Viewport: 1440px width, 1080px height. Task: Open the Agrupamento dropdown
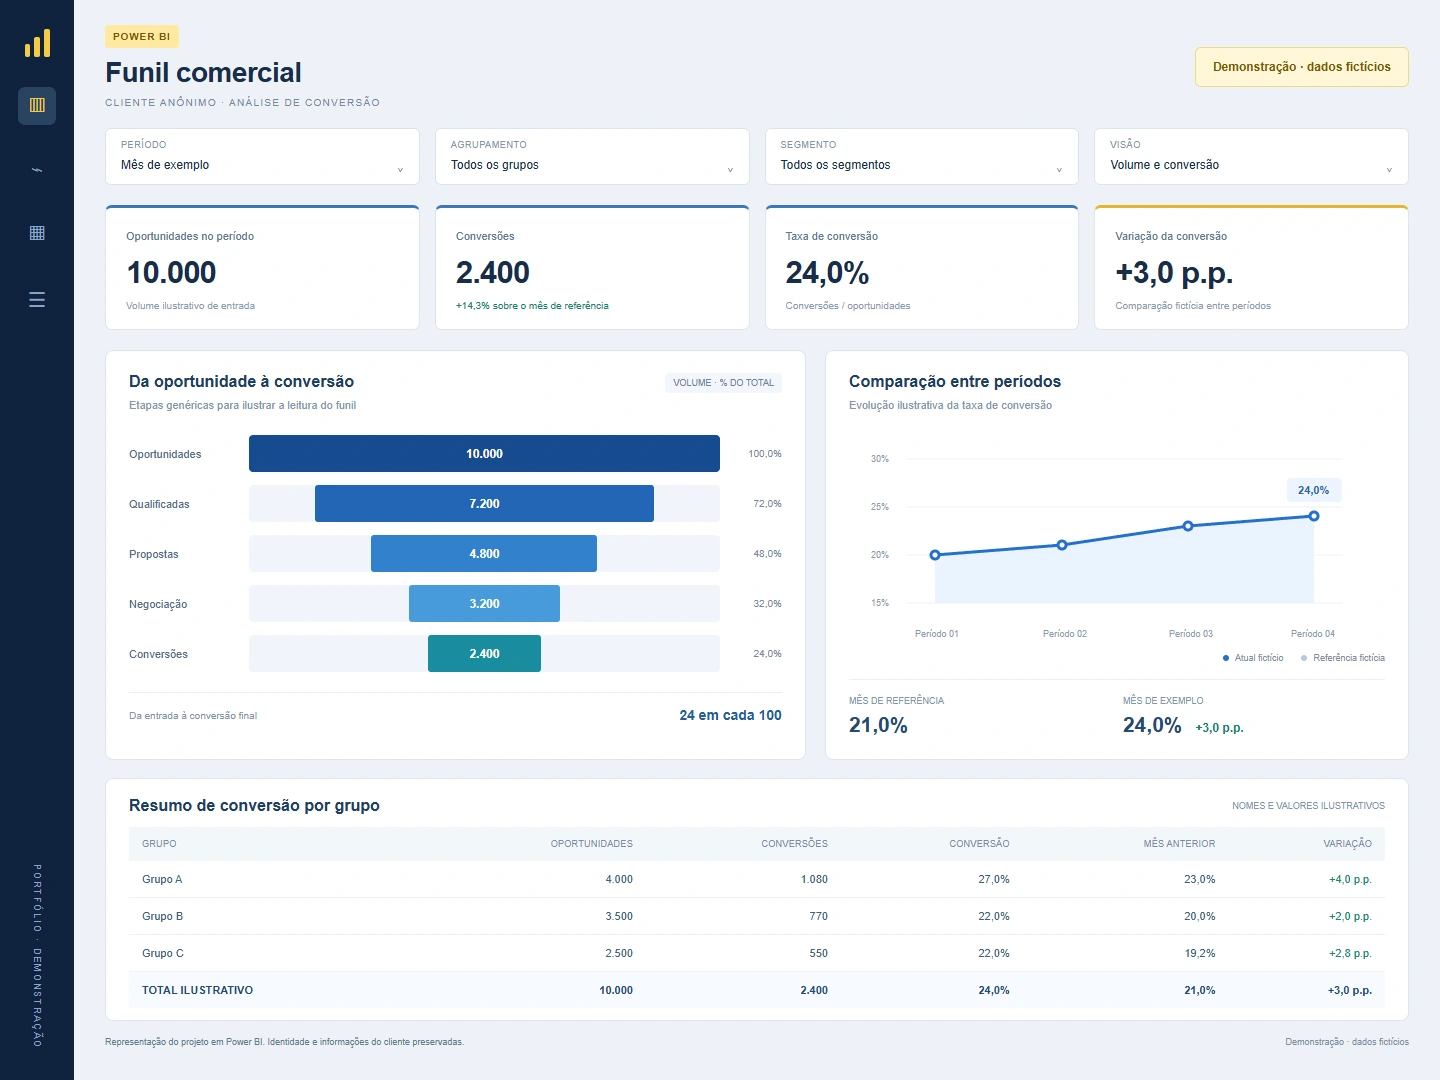[592, 156]
